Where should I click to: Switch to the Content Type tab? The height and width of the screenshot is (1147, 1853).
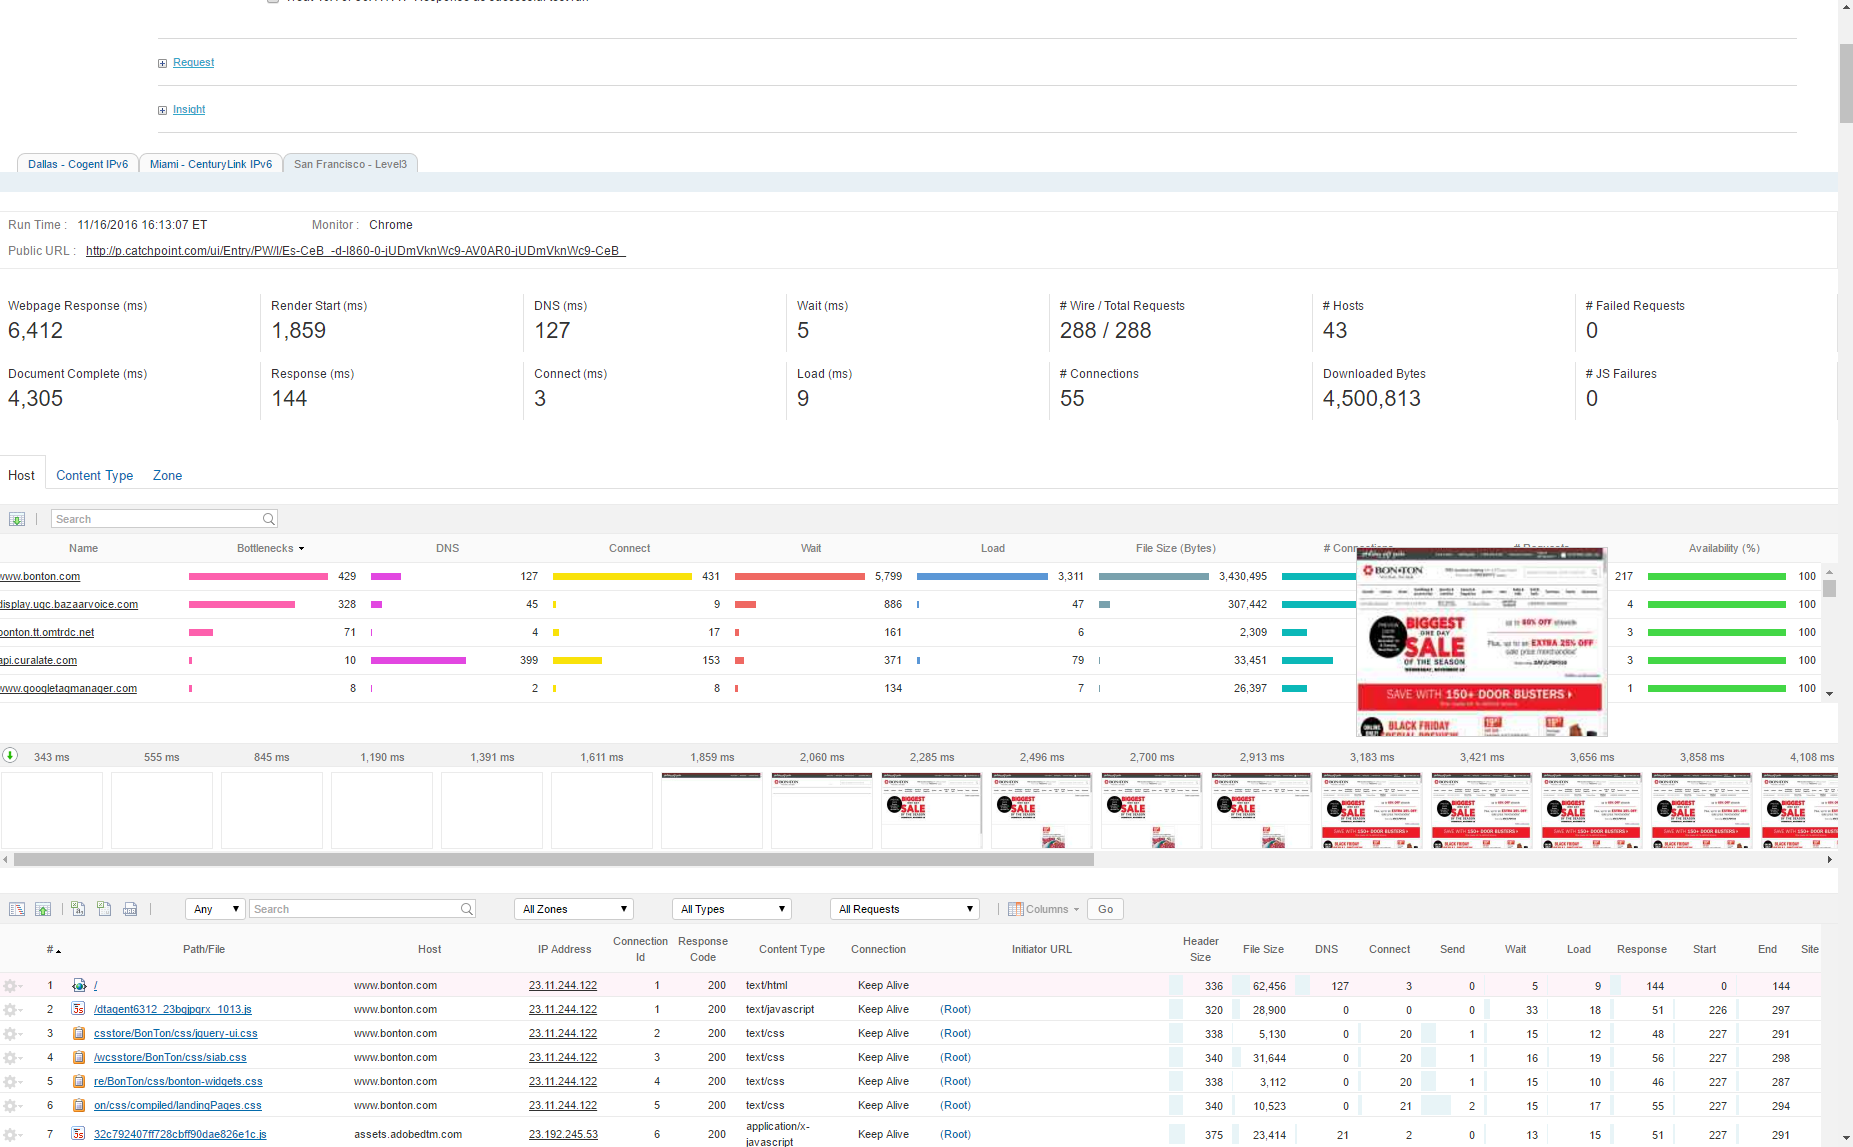pyautogui.click(x=94, y=476)
